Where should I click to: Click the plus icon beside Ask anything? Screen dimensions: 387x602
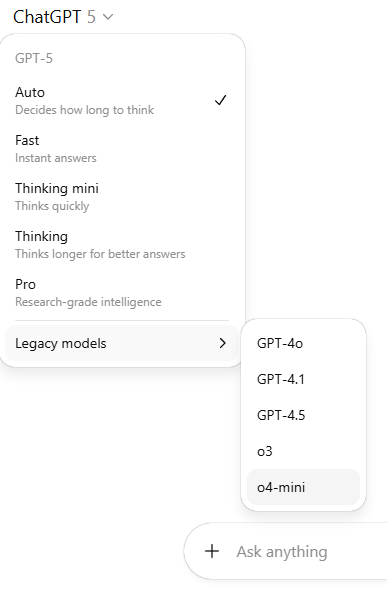[x=212, y=551]
